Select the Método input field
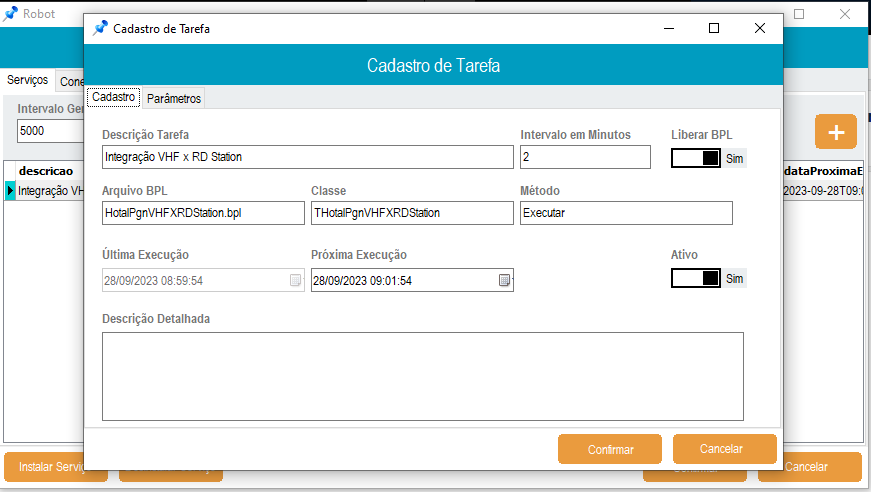 (626, 213)
